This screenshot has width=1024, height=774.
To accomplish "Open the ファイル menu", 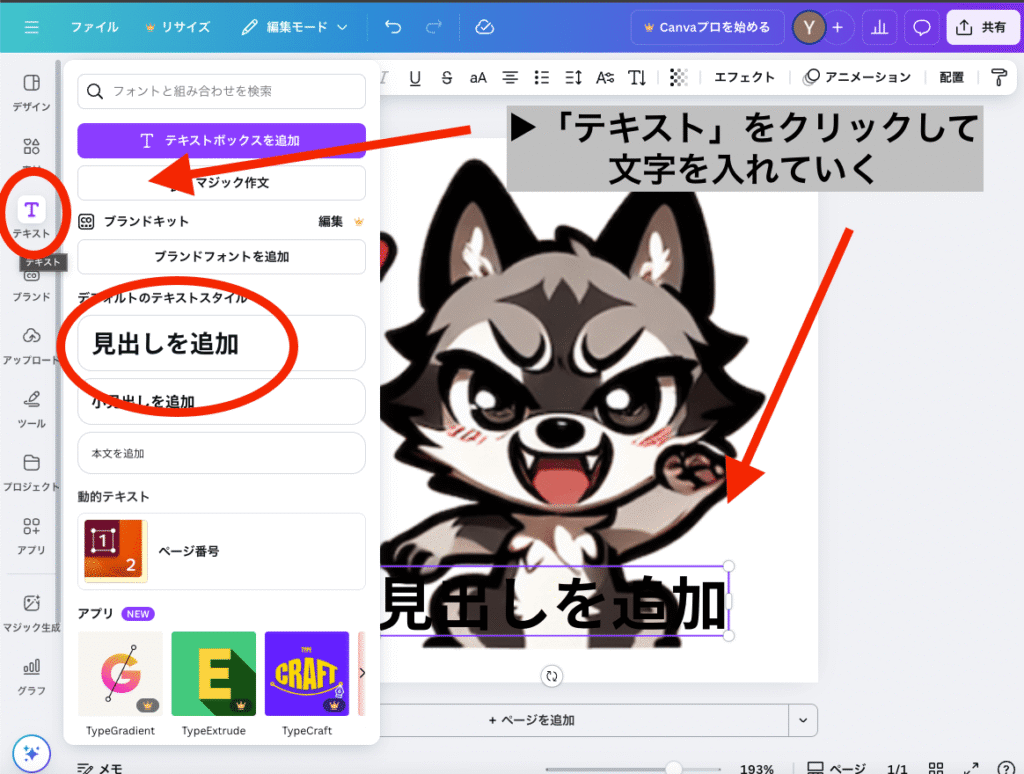I will click(x=94, y=27).
